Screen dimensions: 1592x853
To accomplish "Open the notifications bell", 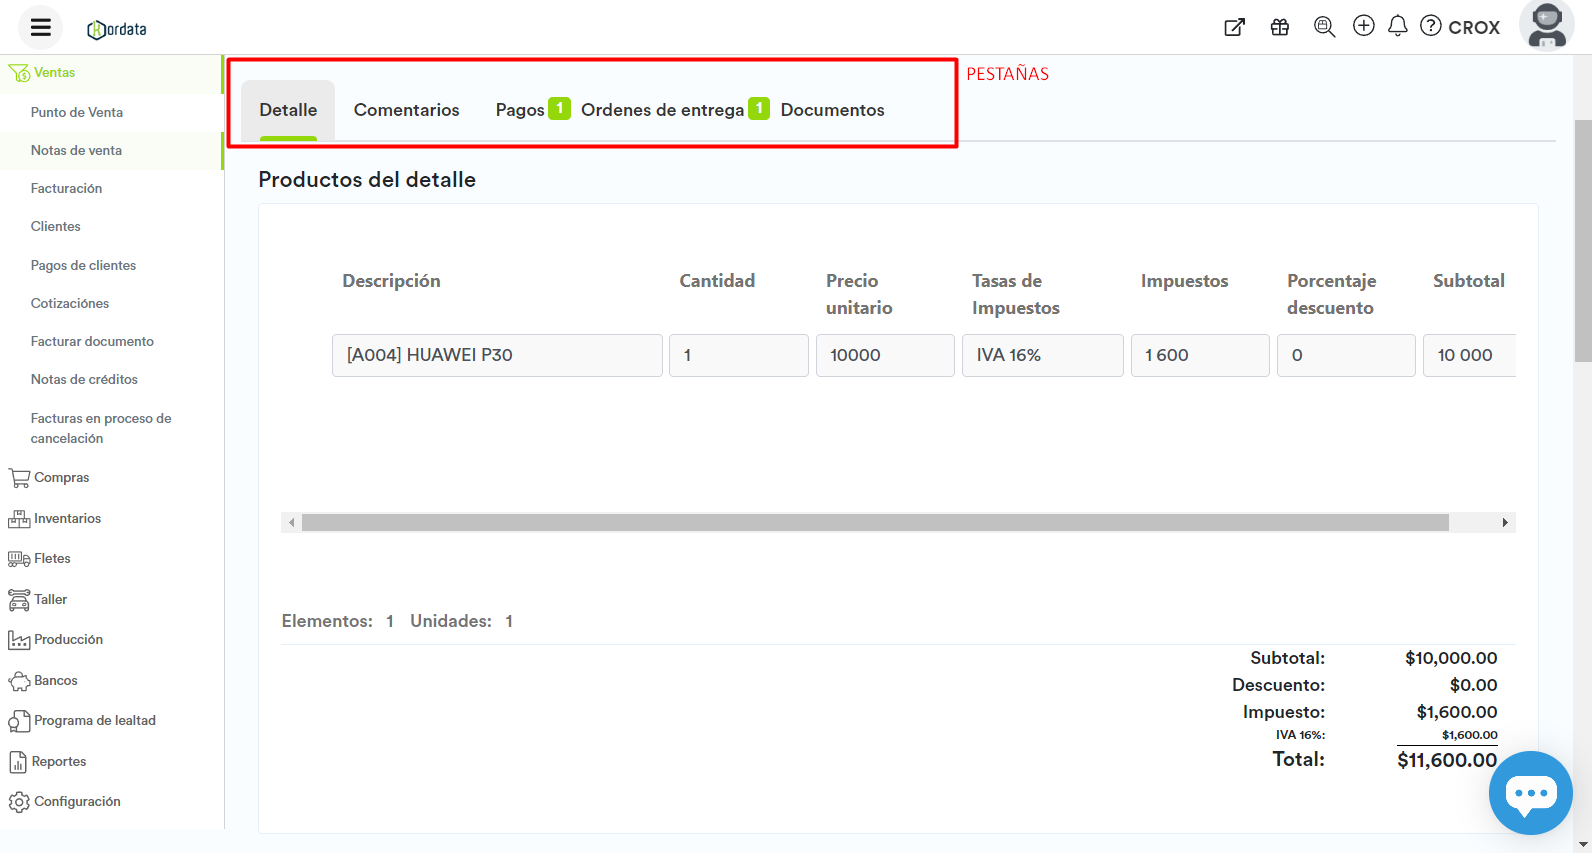I will (1398, 26).
